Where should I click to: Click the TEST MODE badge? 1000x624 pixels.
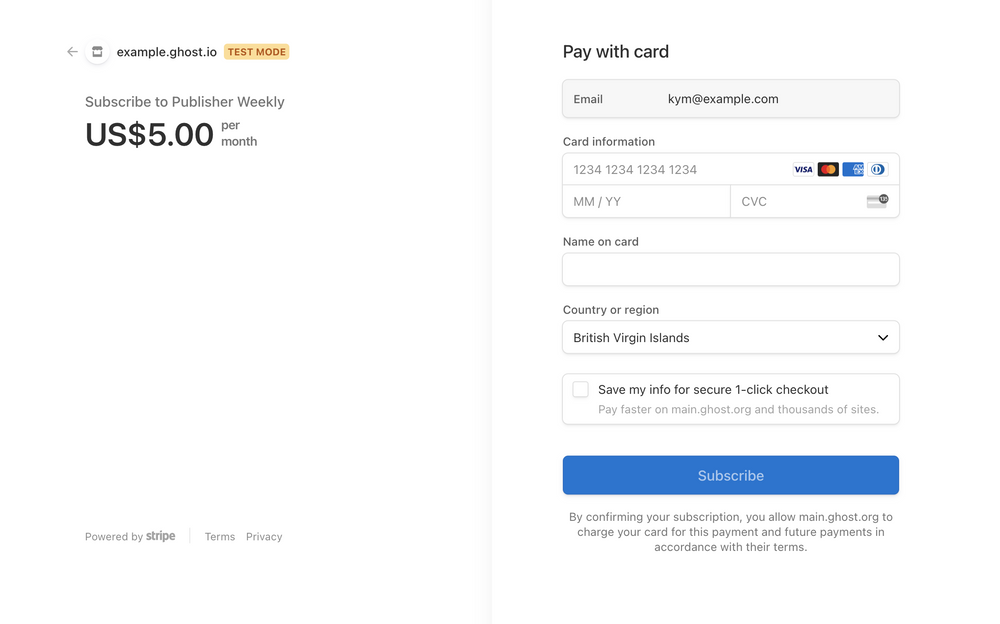[x=256, y=51]
